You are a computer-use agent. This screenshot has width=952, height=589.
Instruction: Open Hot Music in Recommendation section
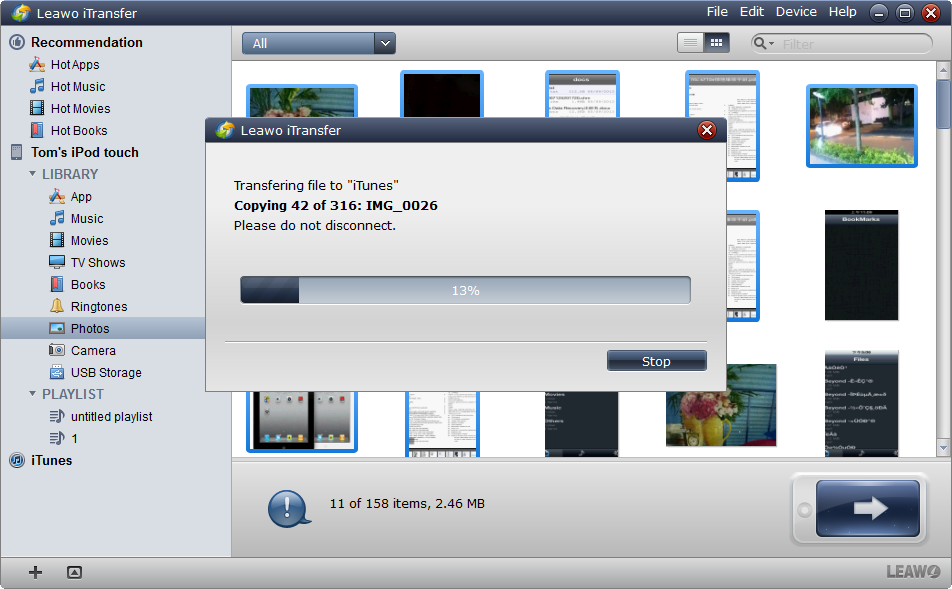(x=77, y=87)
